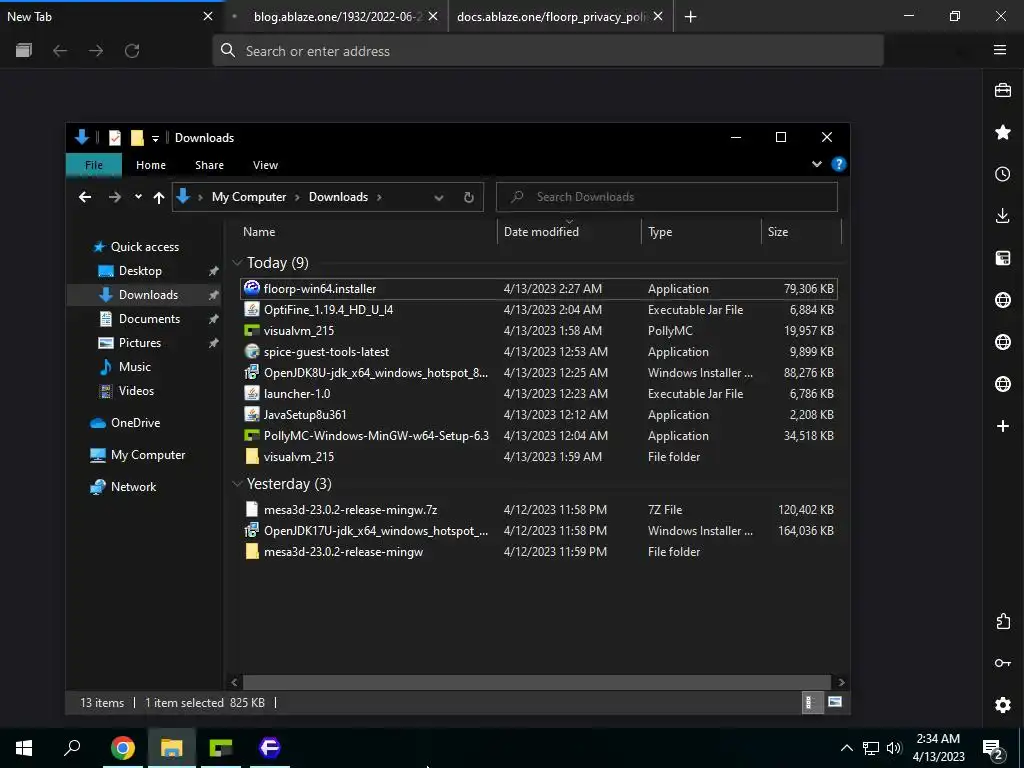Select PollyMC-Windows-MinGW-w64-Setup-6.3 file
Screen dimensions: 1024x768
click(539, 436)
